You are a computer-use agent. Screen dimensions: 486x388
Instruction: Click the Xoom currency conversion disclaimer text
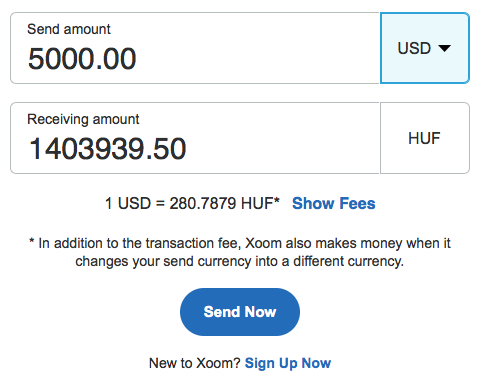click(x=240, y=252)
